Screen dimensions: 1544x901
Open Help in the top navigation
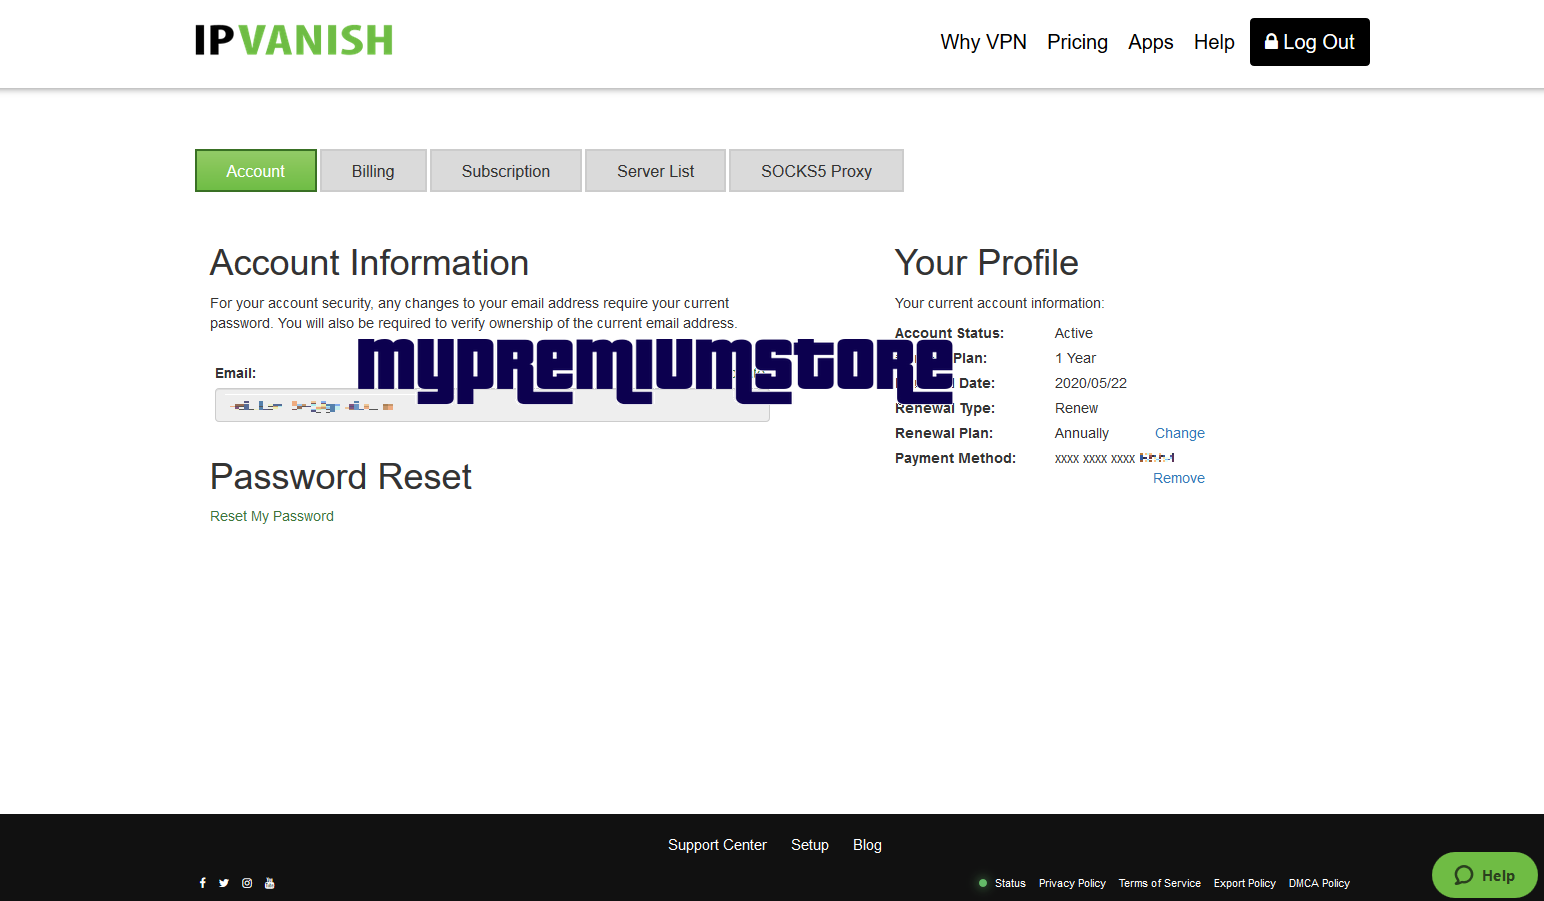pos(1214,42)
